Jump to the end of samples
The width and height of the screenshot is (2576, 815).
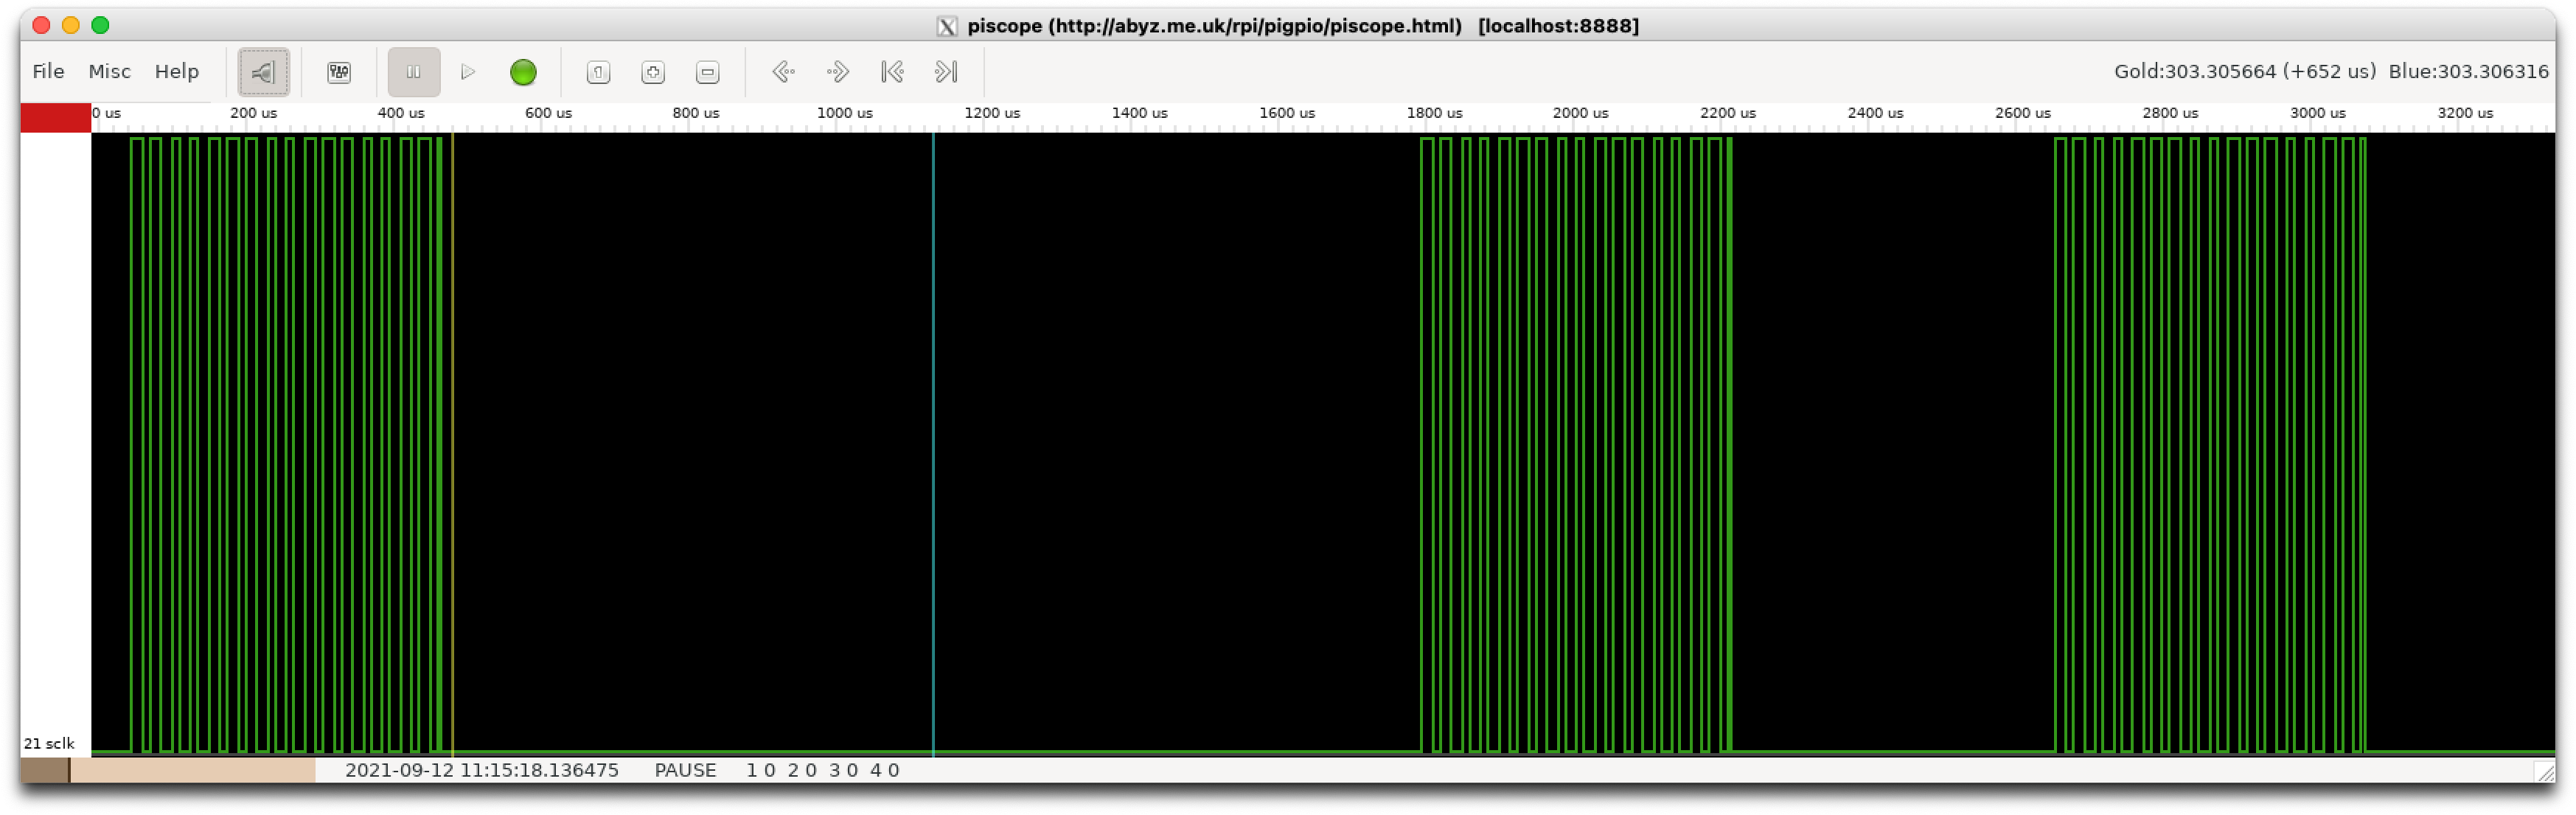coord(946,72)
